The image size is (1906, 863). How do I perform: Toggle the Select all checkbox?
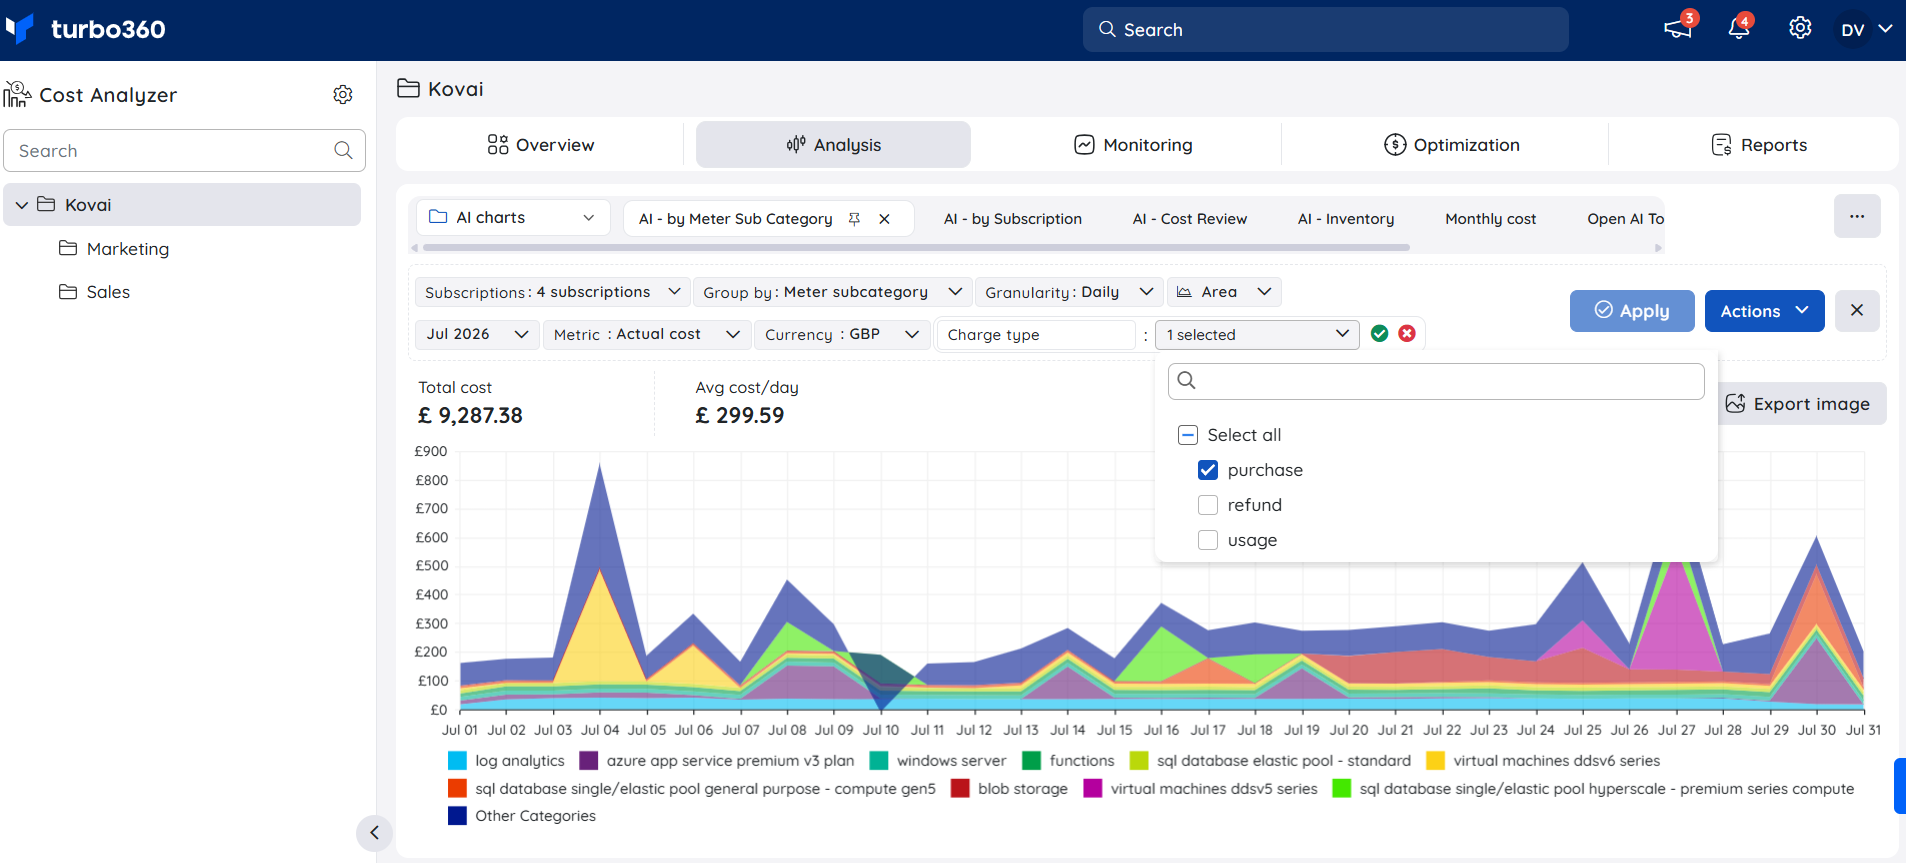tap(1188, 435)
